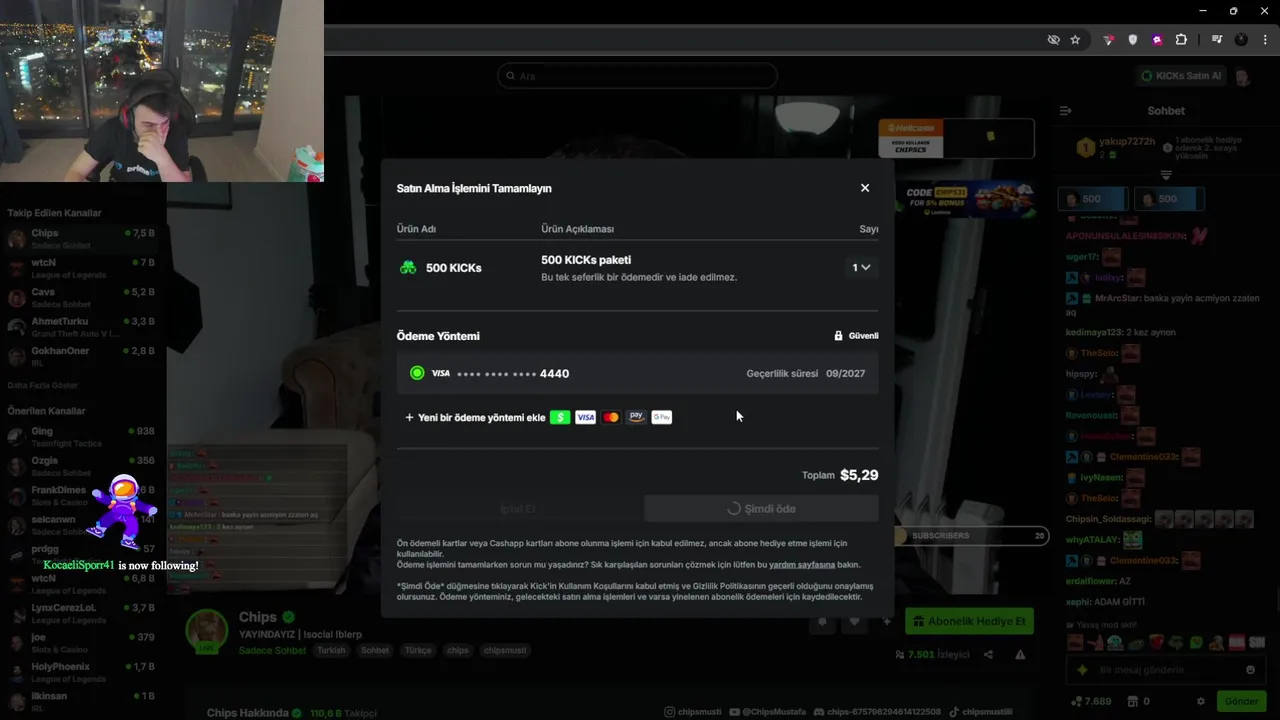The width and height of the screenshot is (1280, 720).
Task: Add a new payment method
Action: [x=475, y=418]
